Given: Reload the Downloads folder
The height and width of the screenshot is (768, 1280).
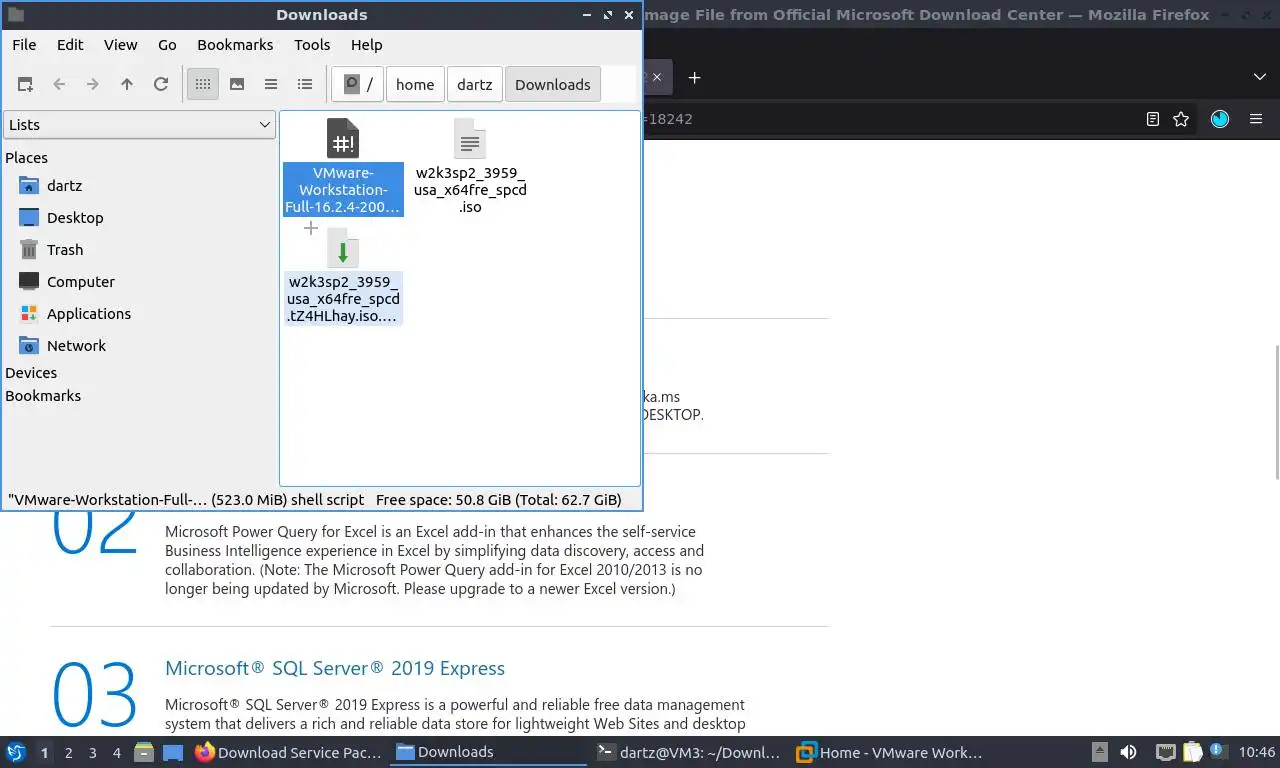Looking at the screenshot, I should tap(161, 85).
